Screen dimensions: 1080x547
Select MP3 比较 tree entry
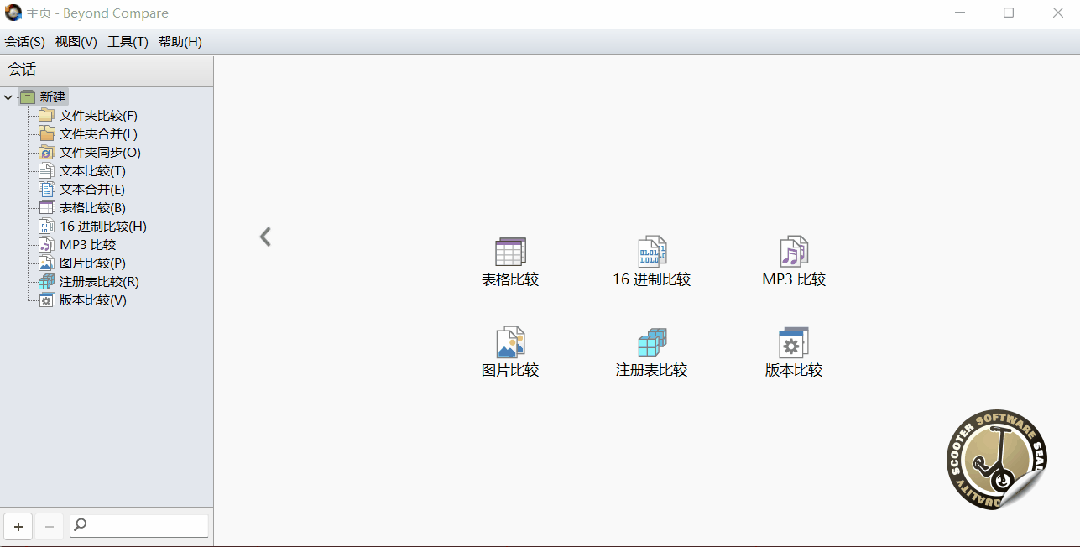(87, 245)
